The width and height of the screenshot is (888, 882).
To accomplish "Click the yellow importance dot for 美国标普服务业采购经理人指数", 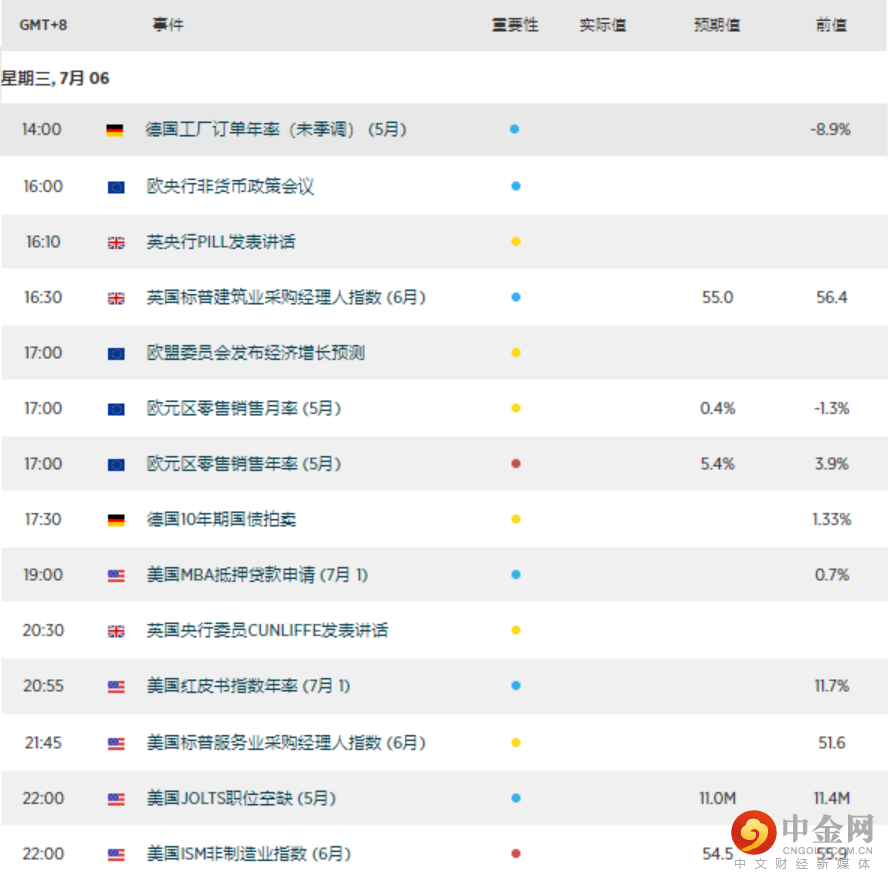I will tap(516, 743).
